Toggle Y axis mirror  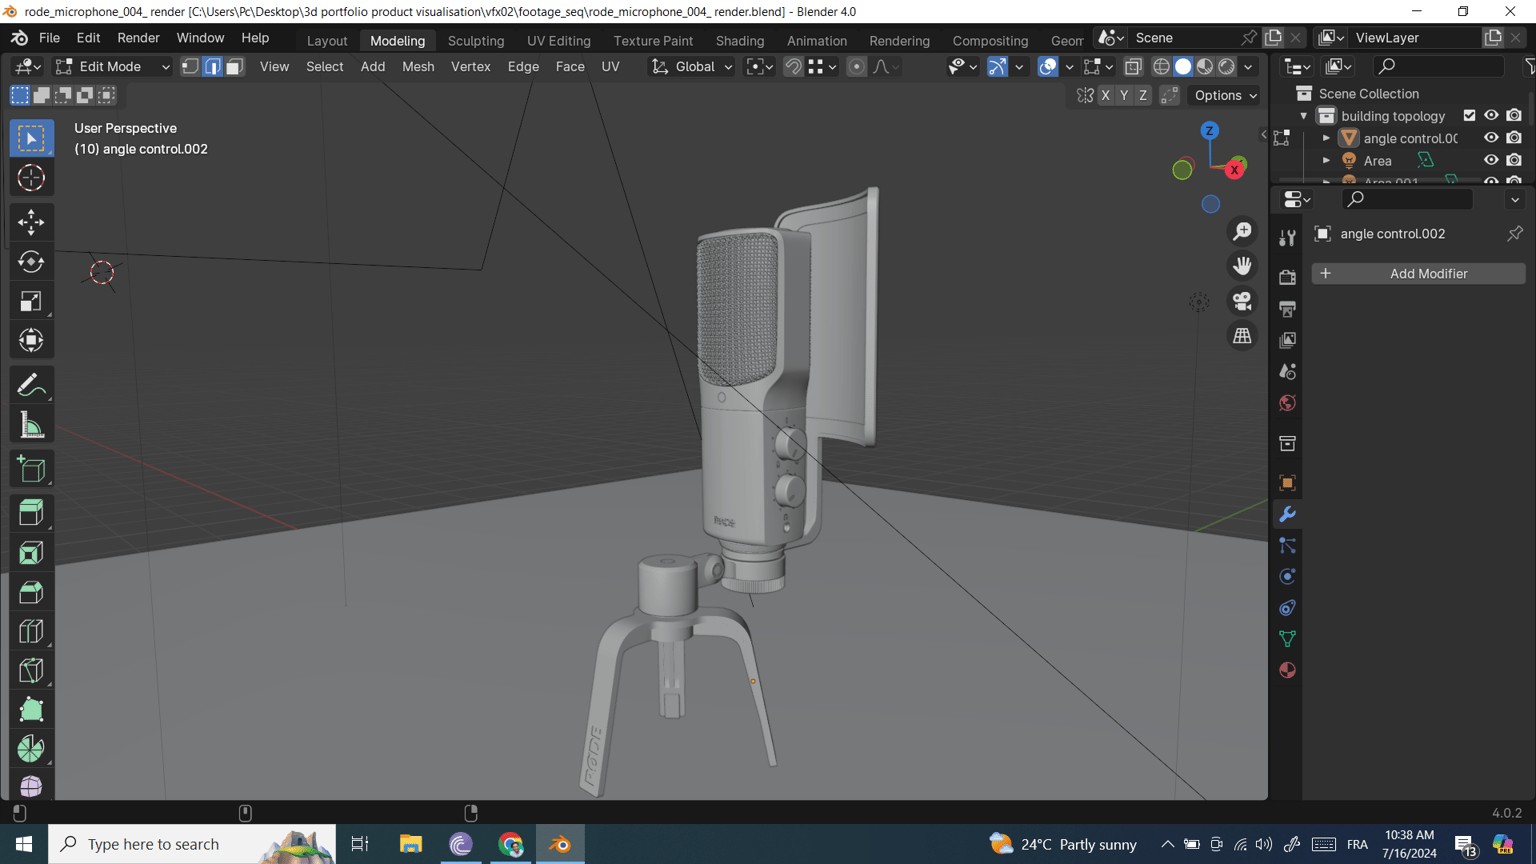click(x=1124, y=95)
